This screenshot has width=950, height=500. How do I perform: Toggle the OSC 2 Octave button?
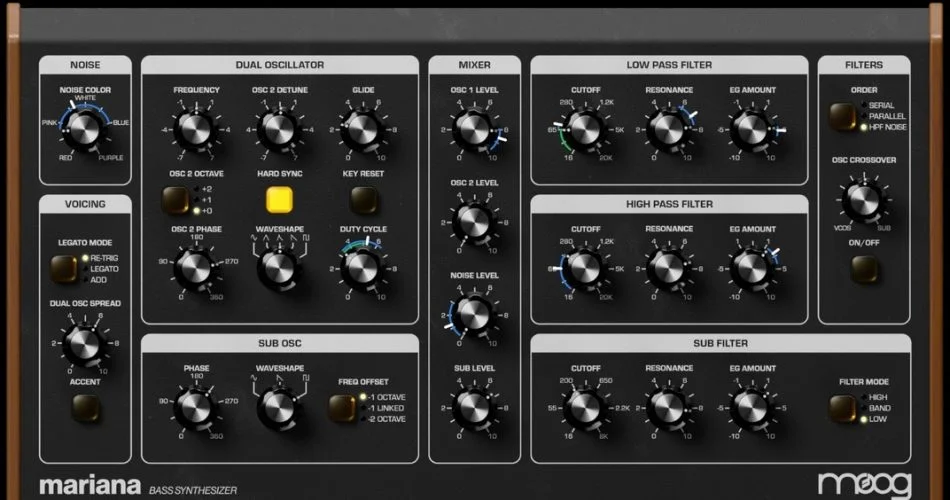pos(175,200)
